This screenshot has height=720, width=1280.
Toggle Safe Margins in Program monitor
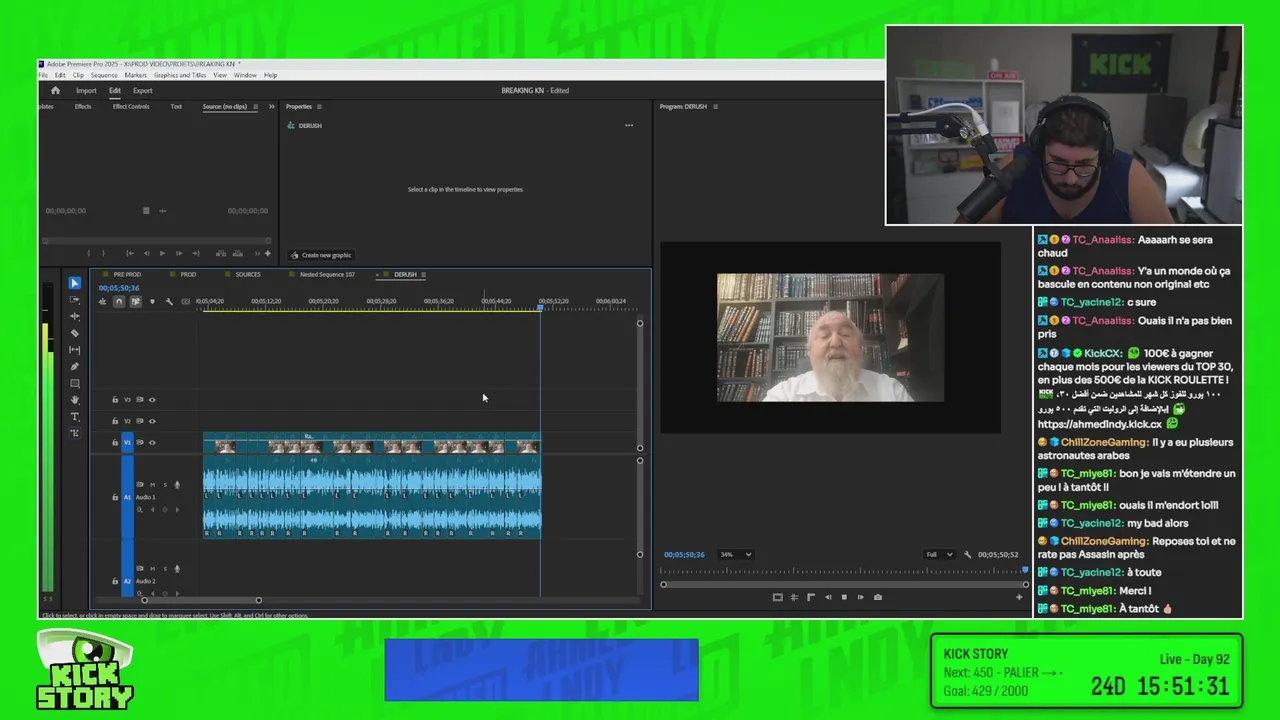(x=777, y=597)
